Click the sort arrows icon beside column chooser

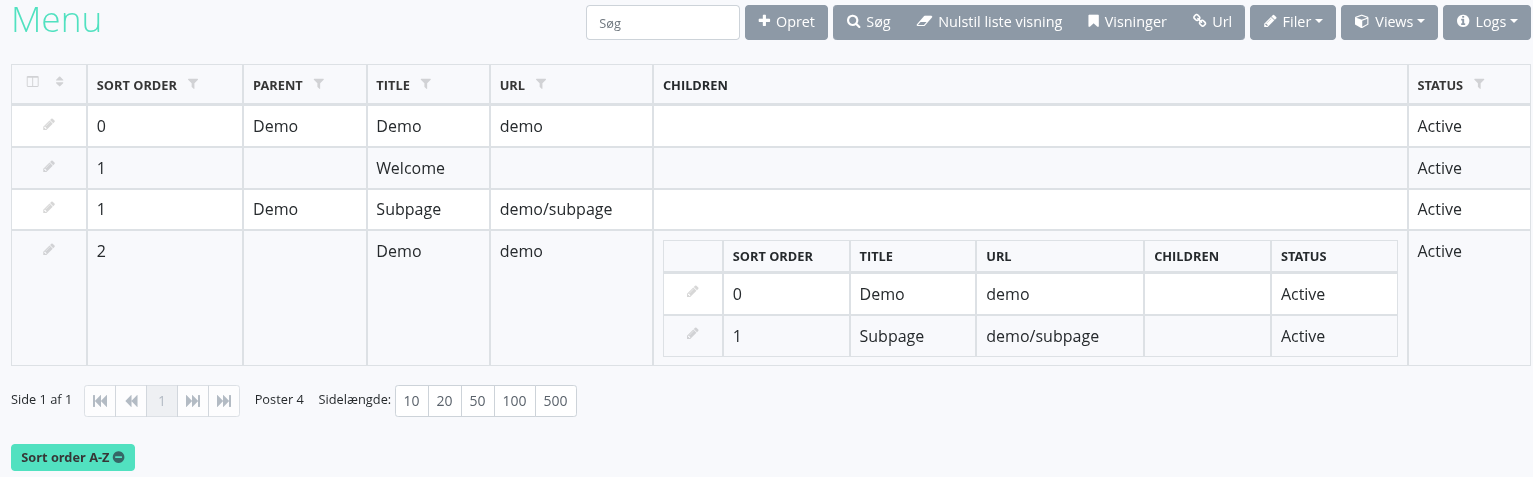pyautogui.click(x=60, y=82)
